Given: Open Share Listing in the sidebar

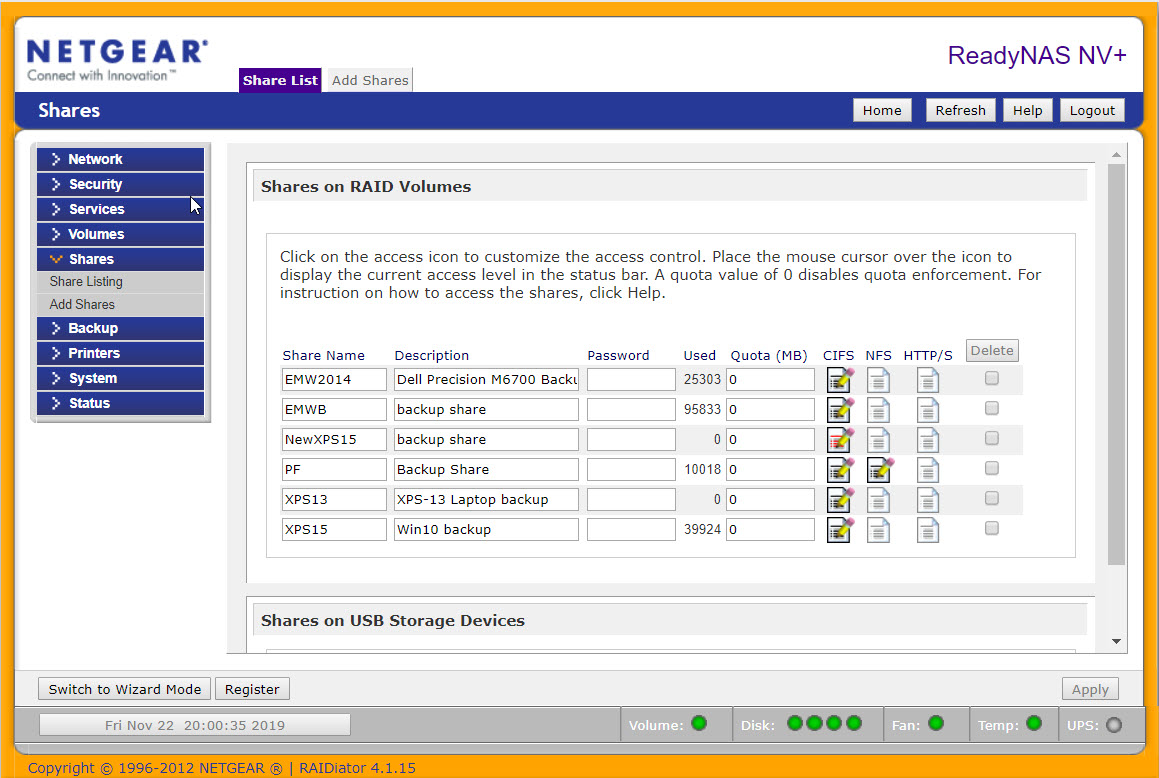Looking at the screenshot, I should (86, 282).
